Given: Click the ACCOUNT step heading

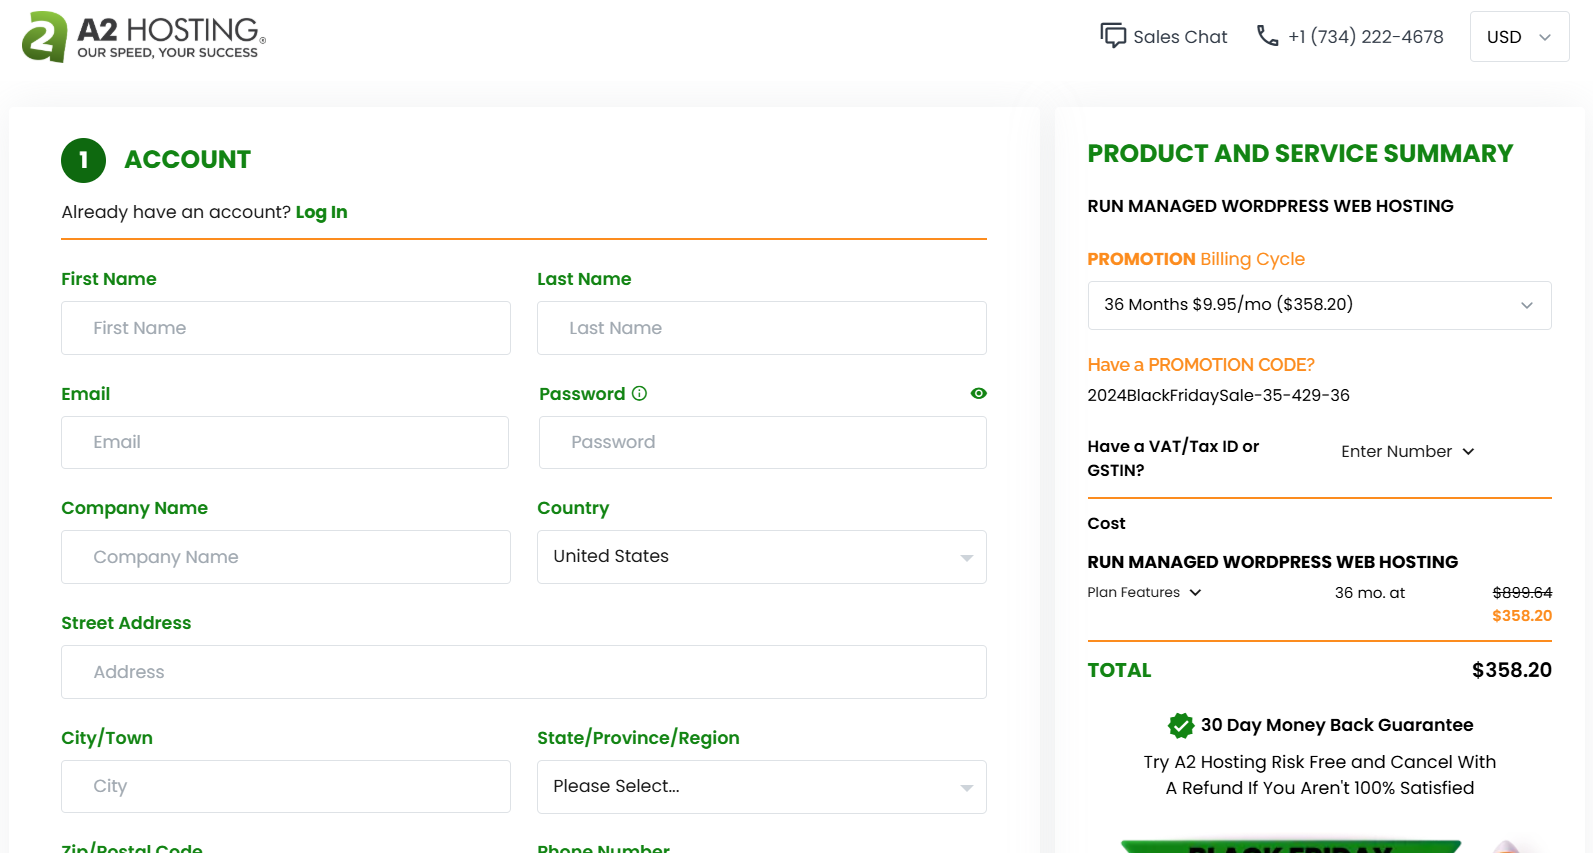Looking at the screenshot, I should click(187, 160).
